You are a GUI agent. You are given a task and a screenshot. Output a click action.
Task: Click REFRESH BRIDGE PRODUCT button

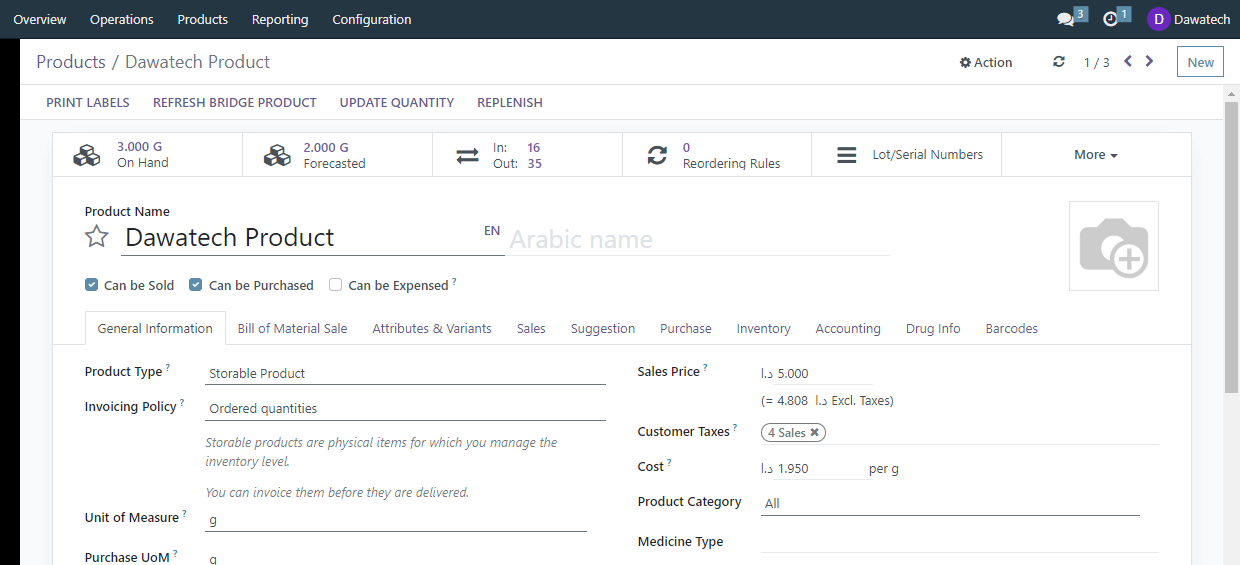[235, 102]
